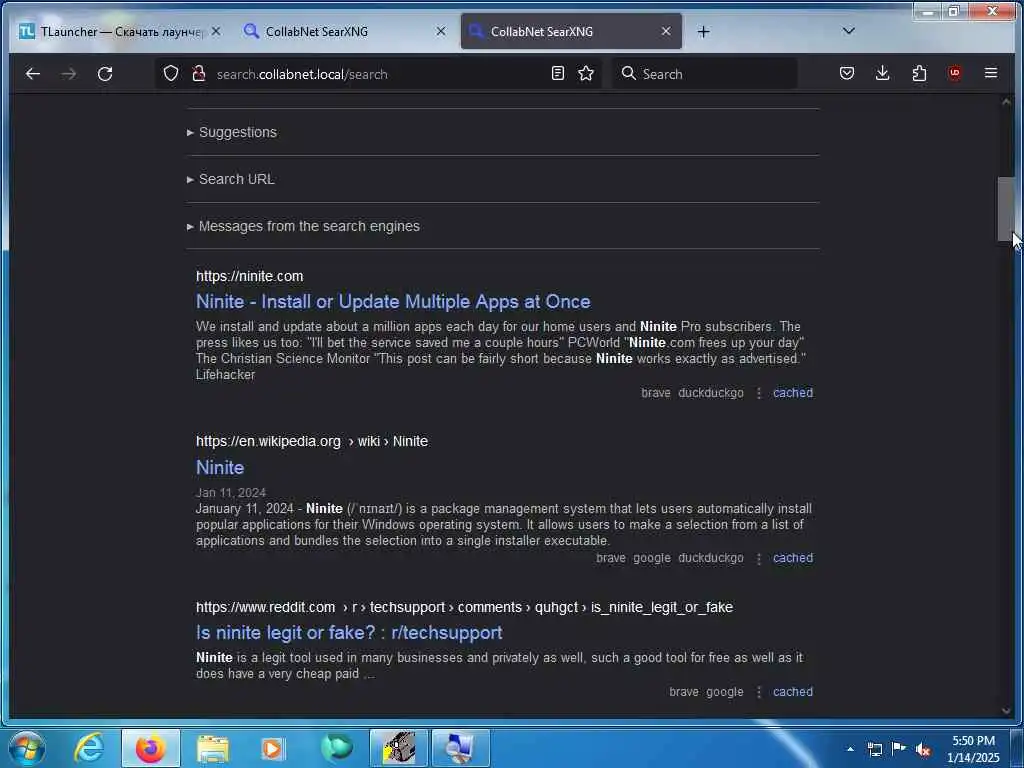Open Action Center flag tray icon

pyautogui.click(x=899, y=749)
